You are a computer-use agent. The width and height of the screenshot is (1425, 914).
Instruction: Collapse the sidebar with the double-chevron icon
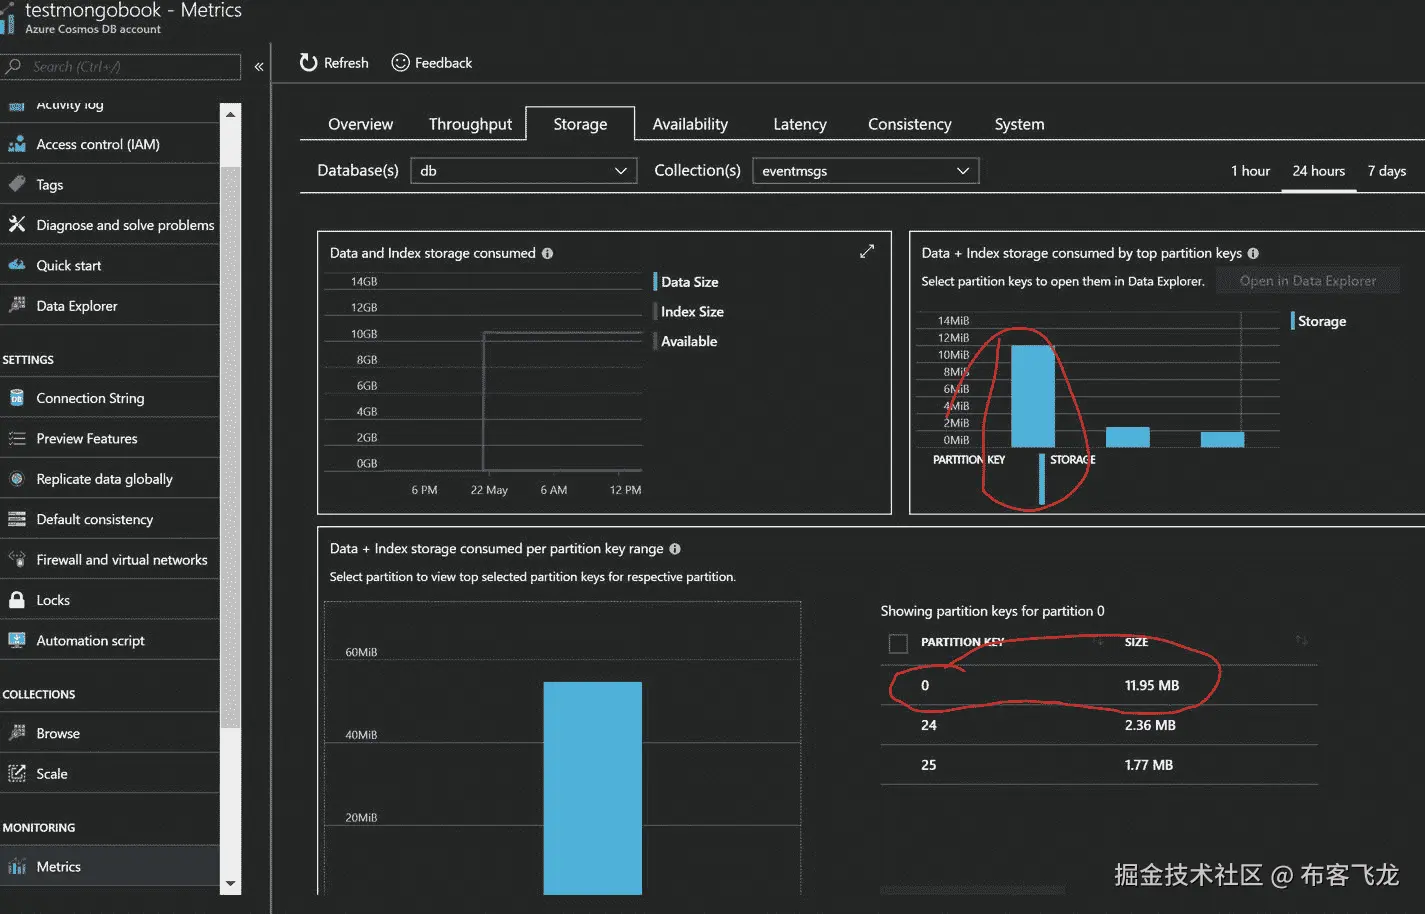[x=259, y=67]
